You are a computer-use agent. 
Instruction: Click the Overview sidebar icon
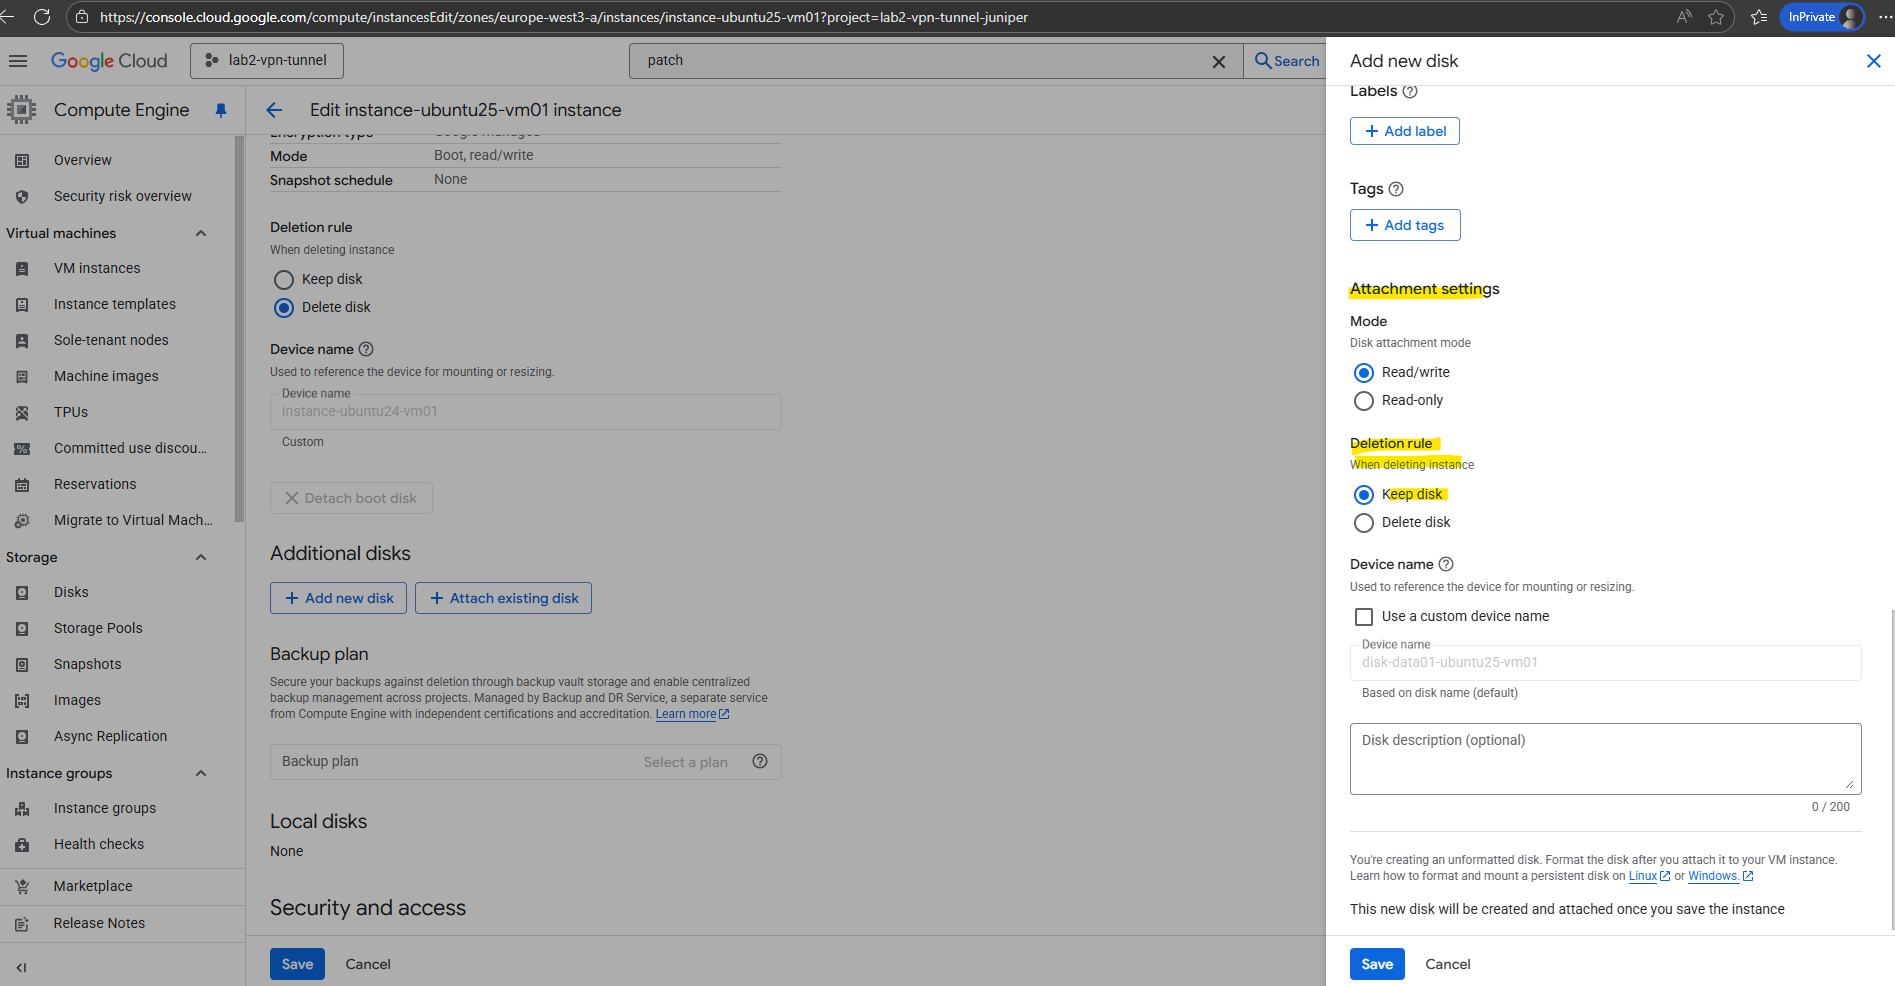coord(22,160)
